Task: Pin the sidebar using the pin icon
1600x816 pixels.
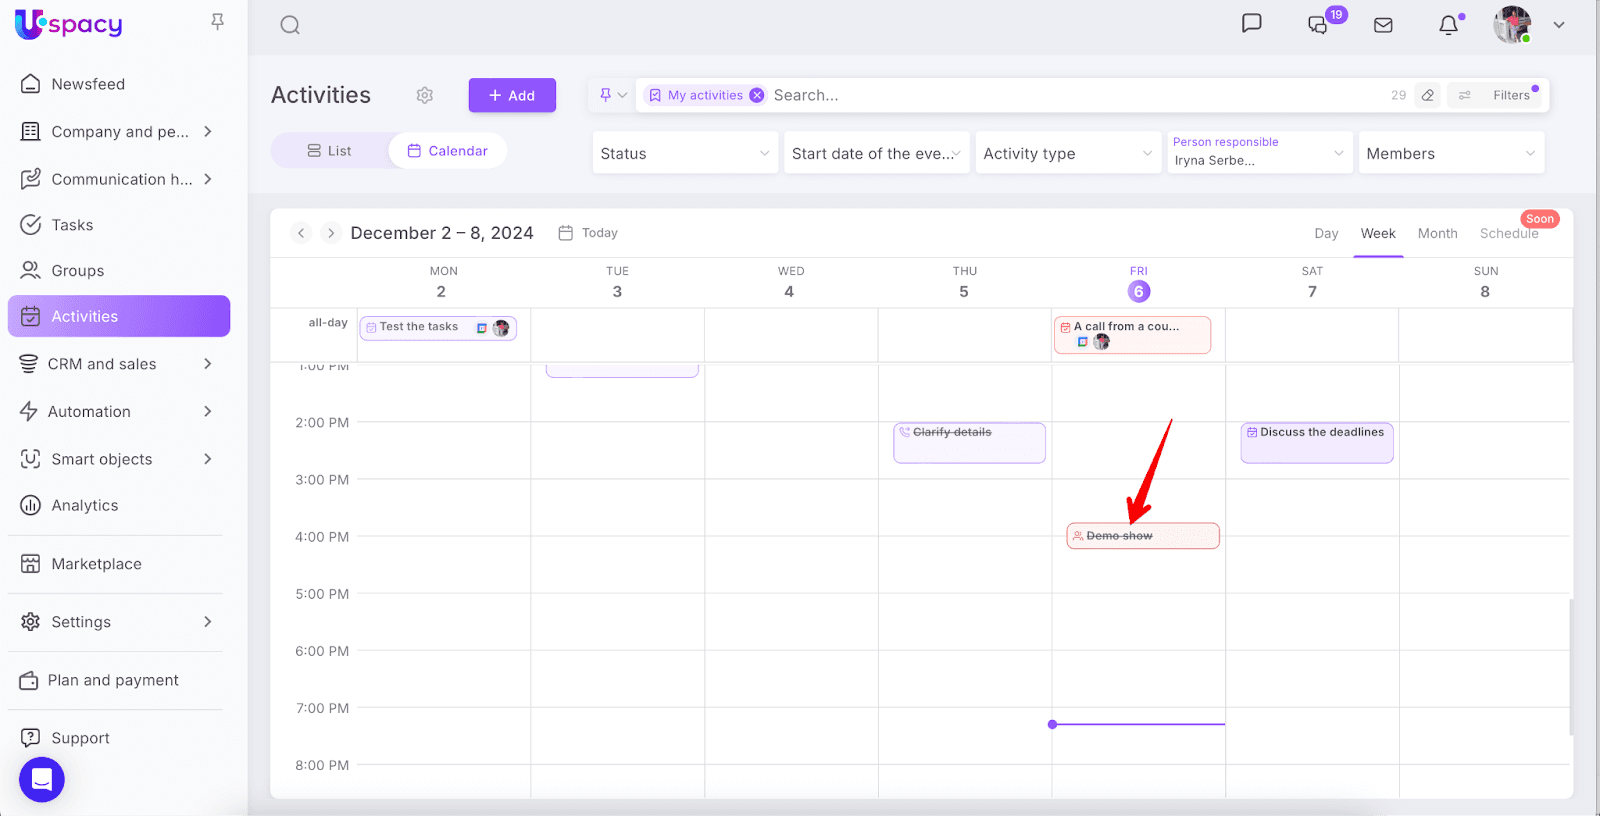Action: click(217, 22)
